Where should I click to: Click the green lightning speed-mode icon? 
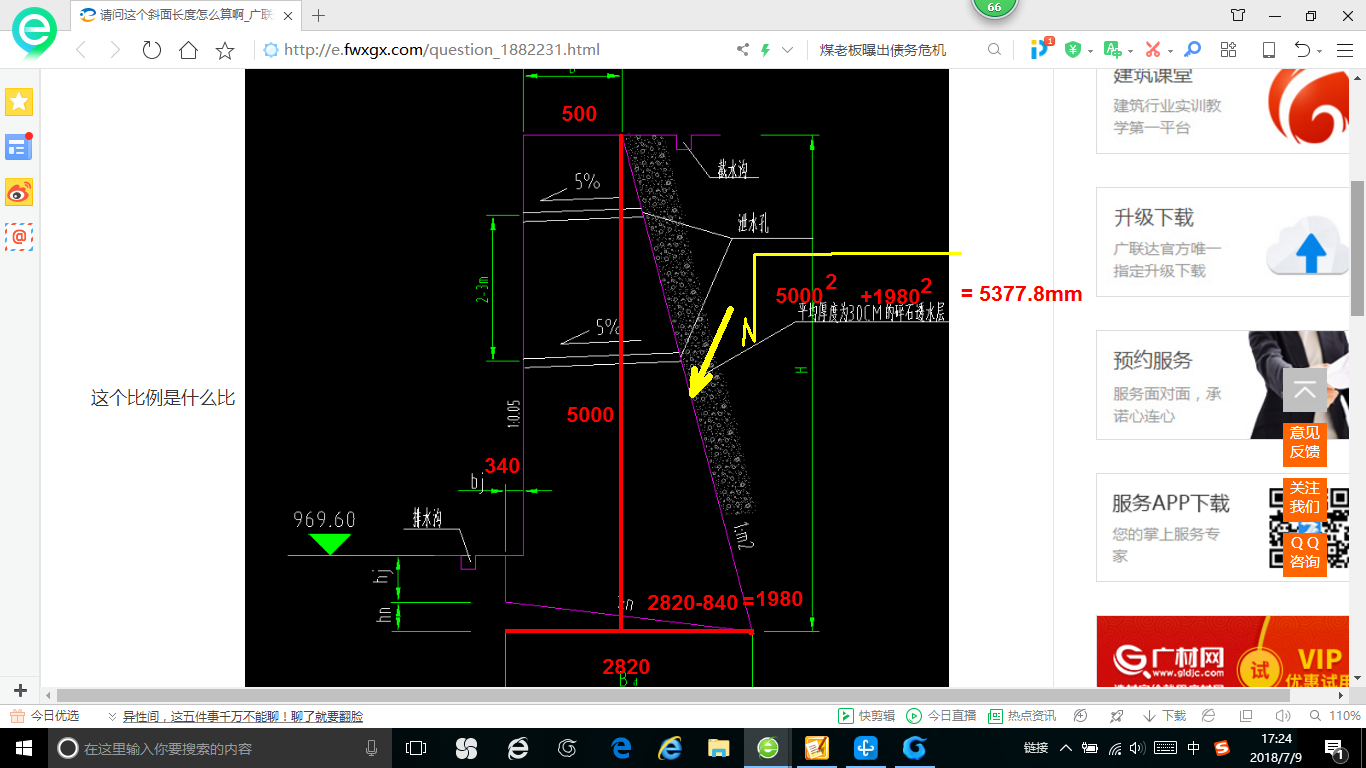click(x=766, y=49)
